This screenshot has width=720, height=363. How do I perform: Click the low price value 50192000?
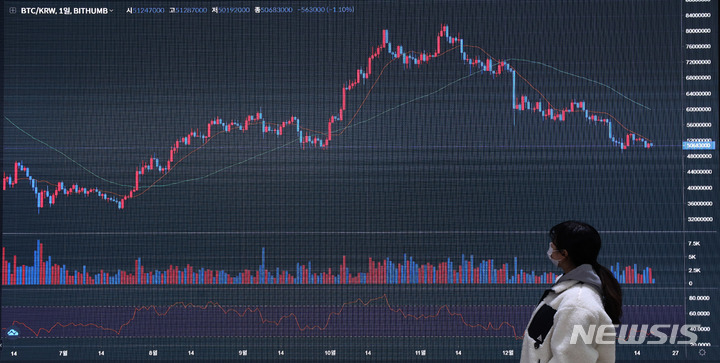[x=234, y=10]
